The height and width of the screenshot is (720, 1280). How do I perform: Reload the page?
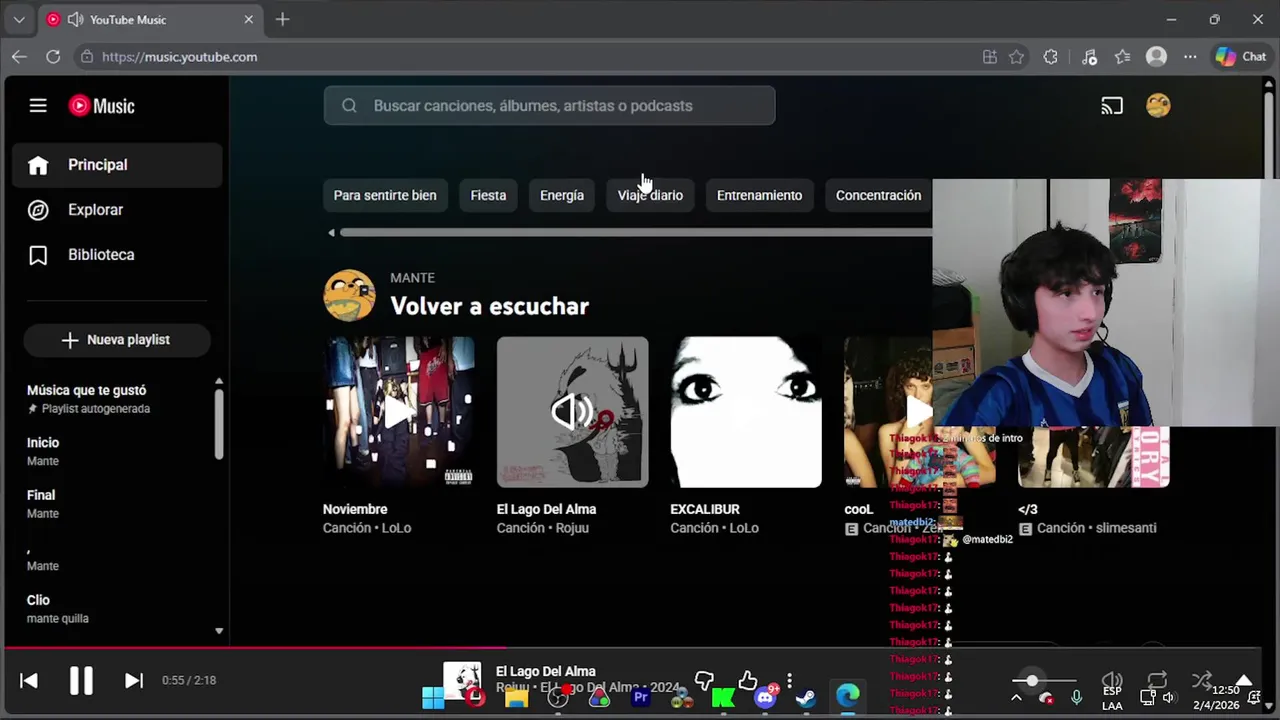point(53,57)
